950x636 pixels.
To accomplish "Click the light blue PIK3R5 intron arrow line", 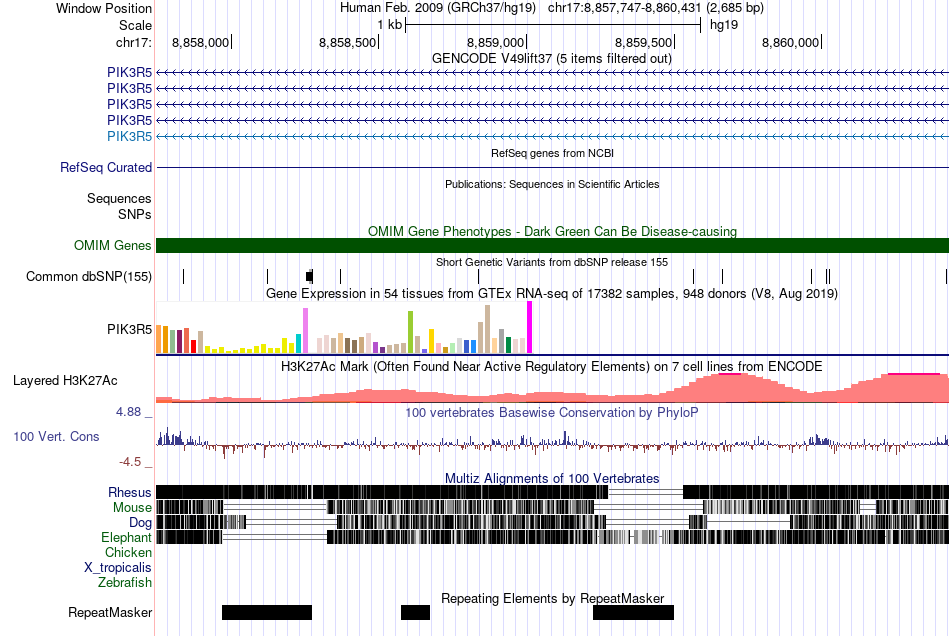I will pos(553,136).
